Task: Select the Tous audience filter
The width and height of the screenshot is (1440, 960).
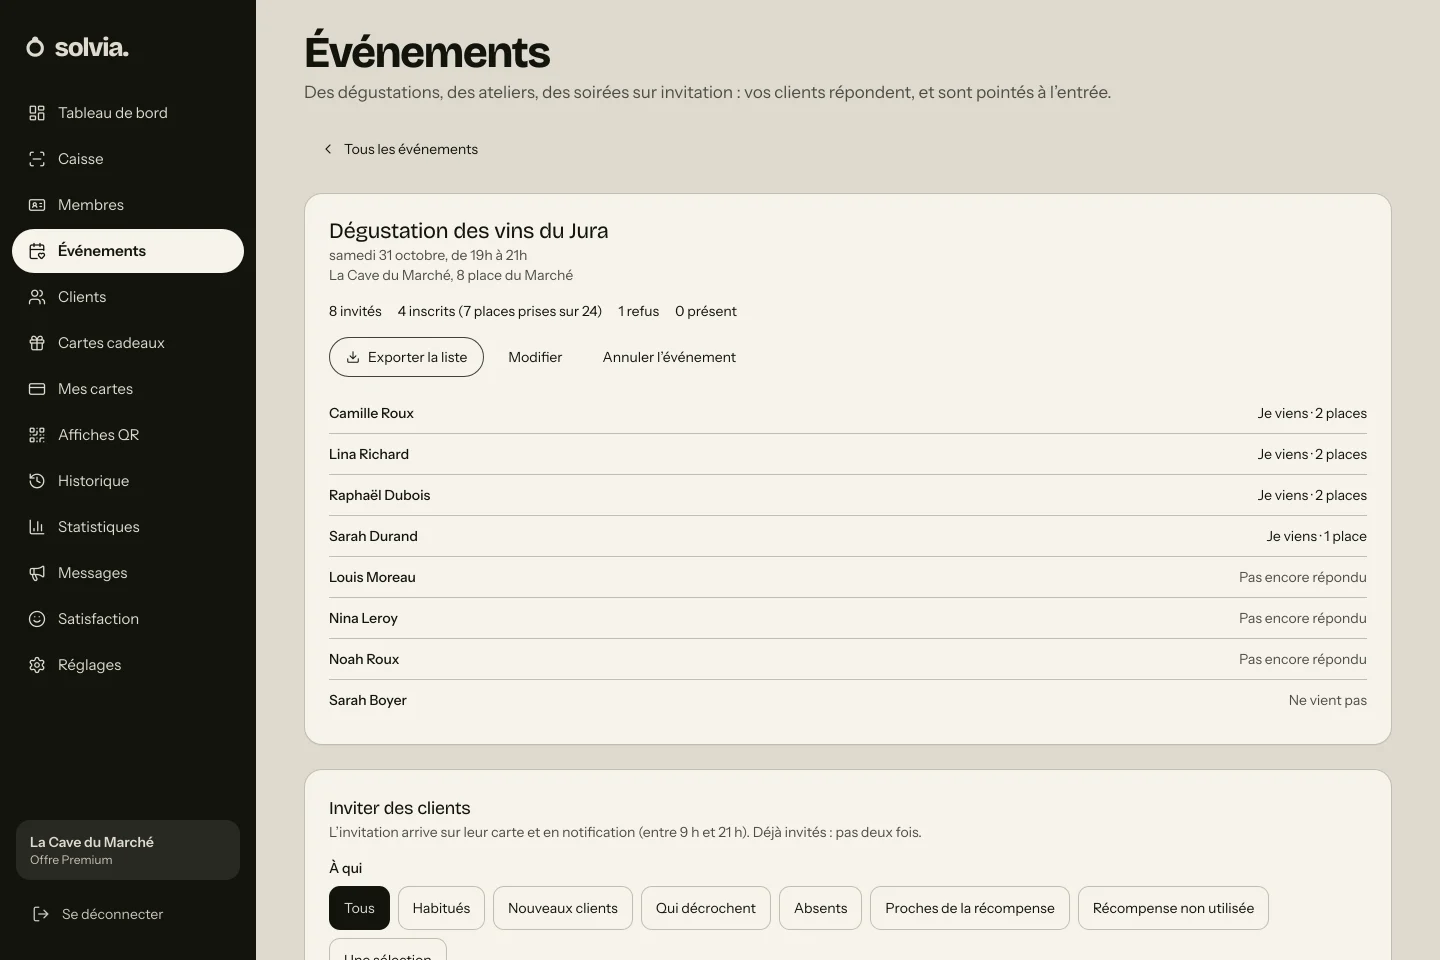Action: [359, 908]
